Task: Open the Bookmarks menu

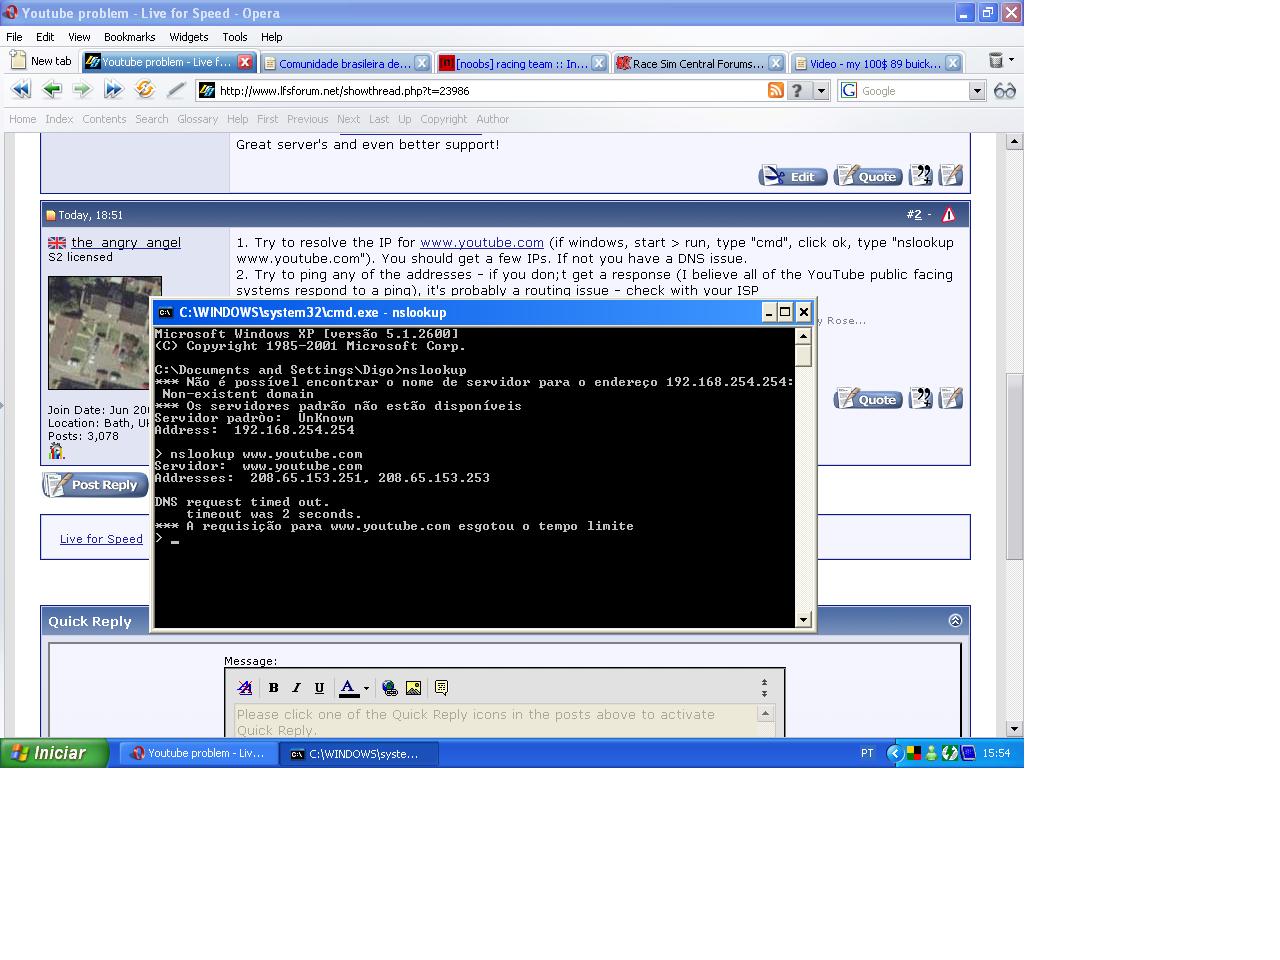Action: point(130,36)
